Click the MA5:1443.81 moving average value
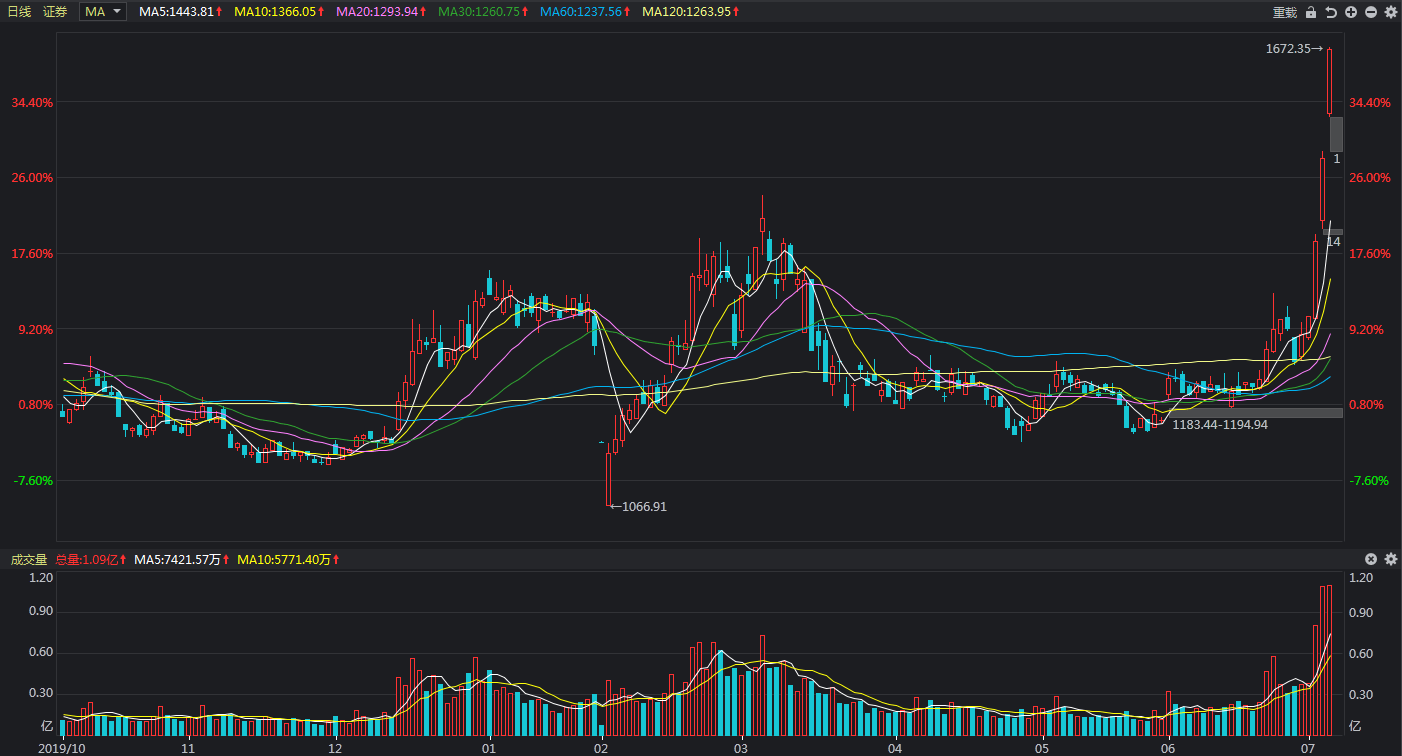The image size is (1402, 756). 176,12
